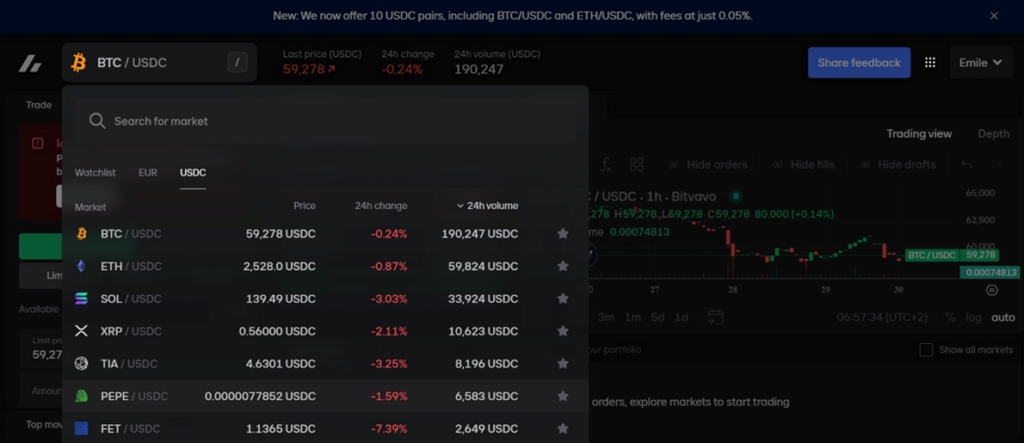Select the PEPE / USDC market row
The image size is (1024, 443).
click(325, 396)
